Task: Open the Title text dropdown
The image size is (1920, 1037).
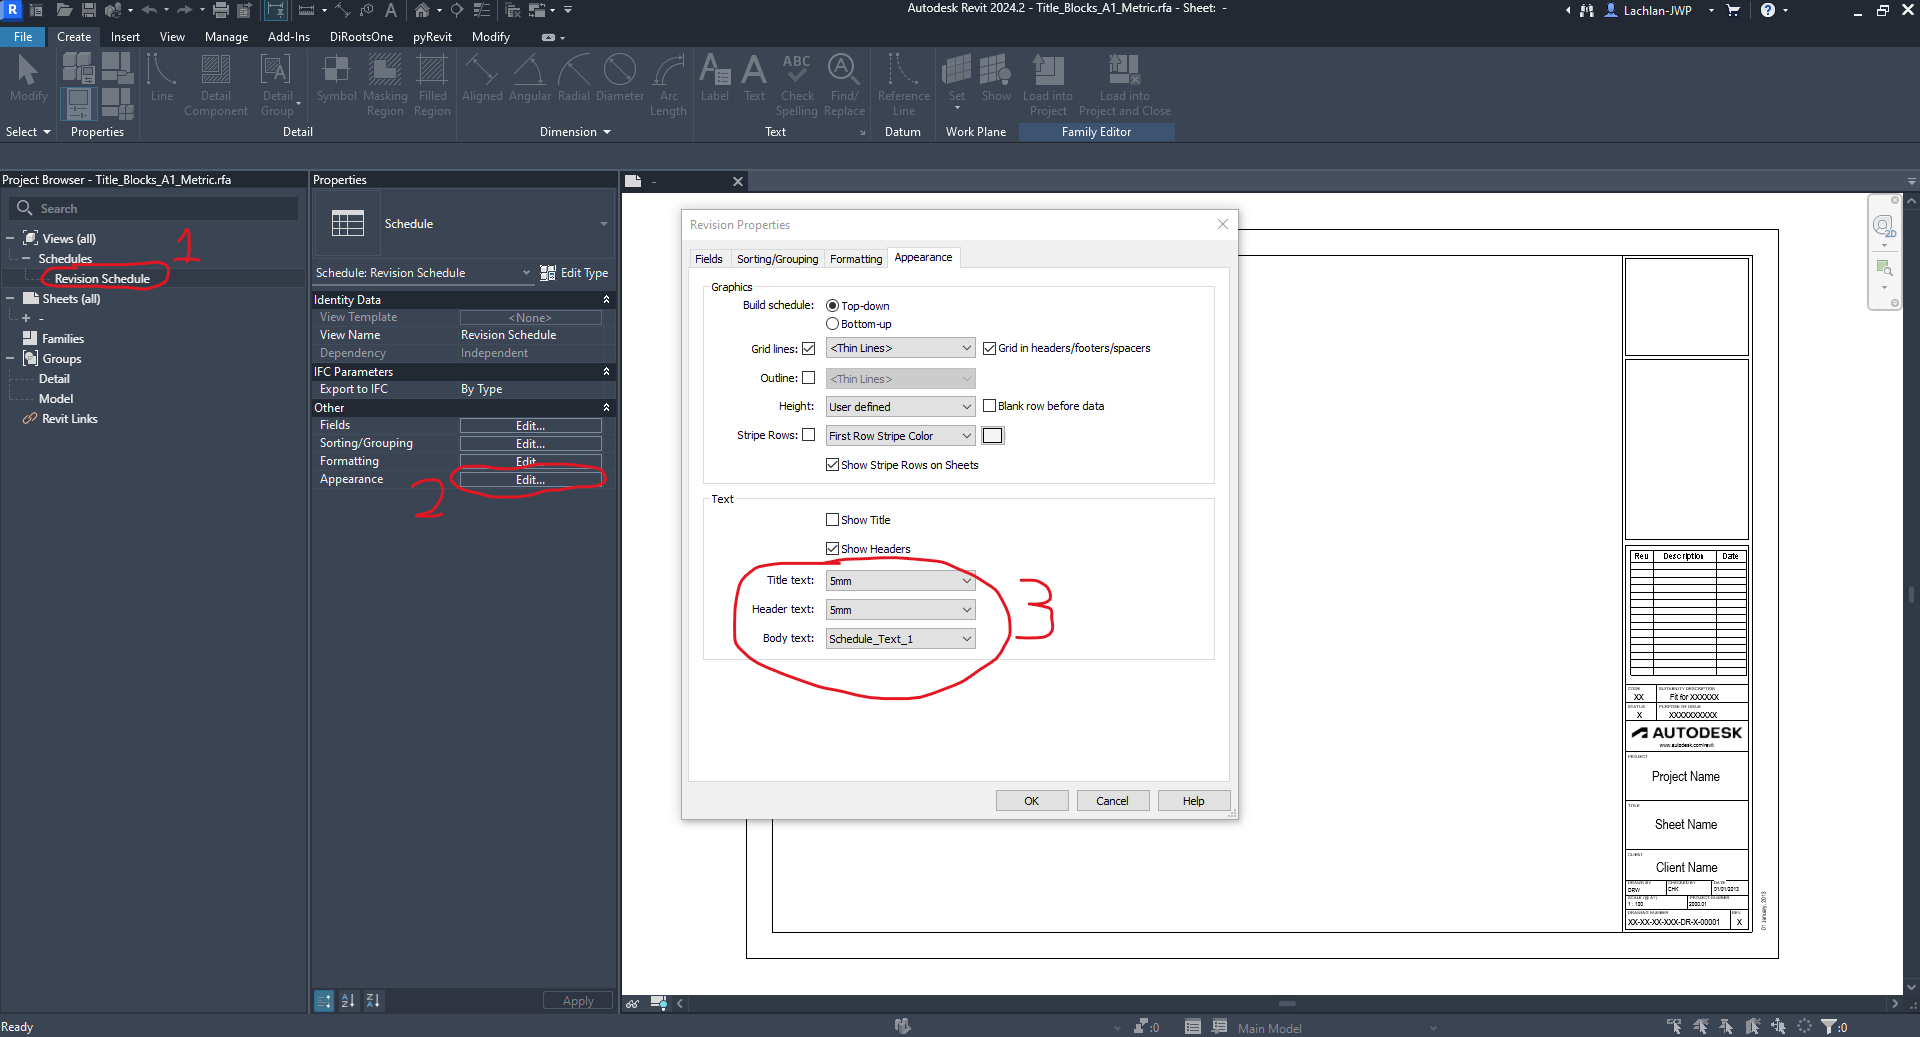Action: (900, 581)
